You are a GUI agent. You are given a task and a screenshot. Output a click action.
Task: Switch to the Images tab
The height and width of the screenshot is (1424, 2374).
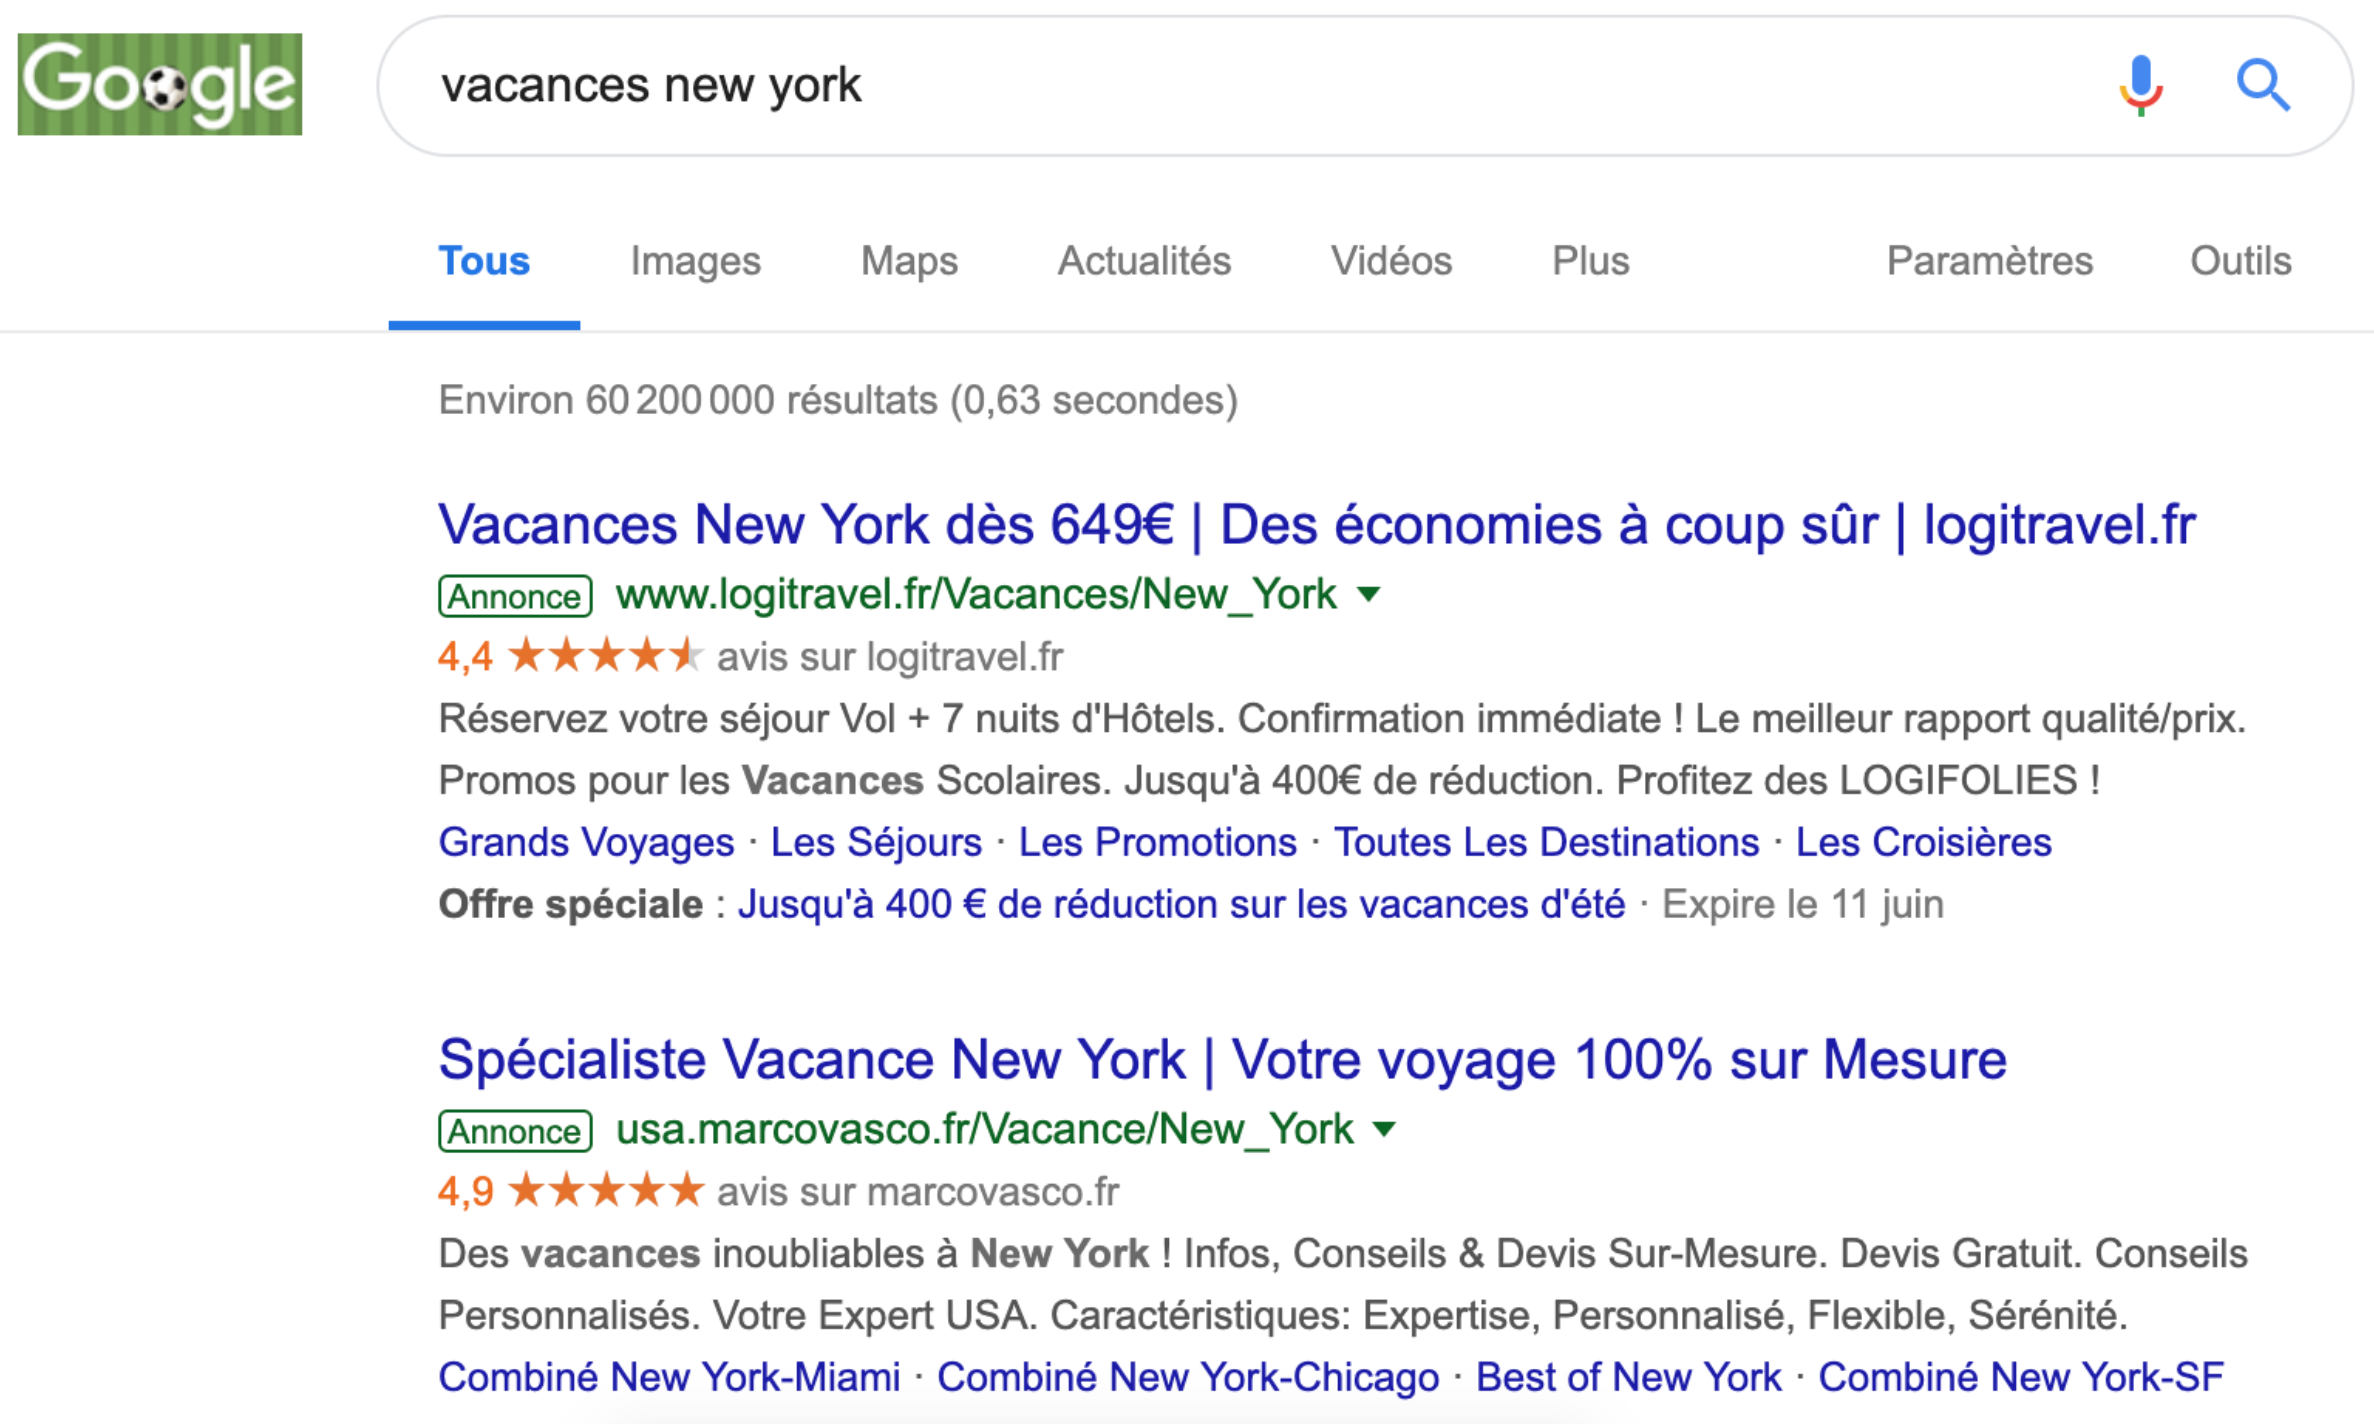coord(695,261)
